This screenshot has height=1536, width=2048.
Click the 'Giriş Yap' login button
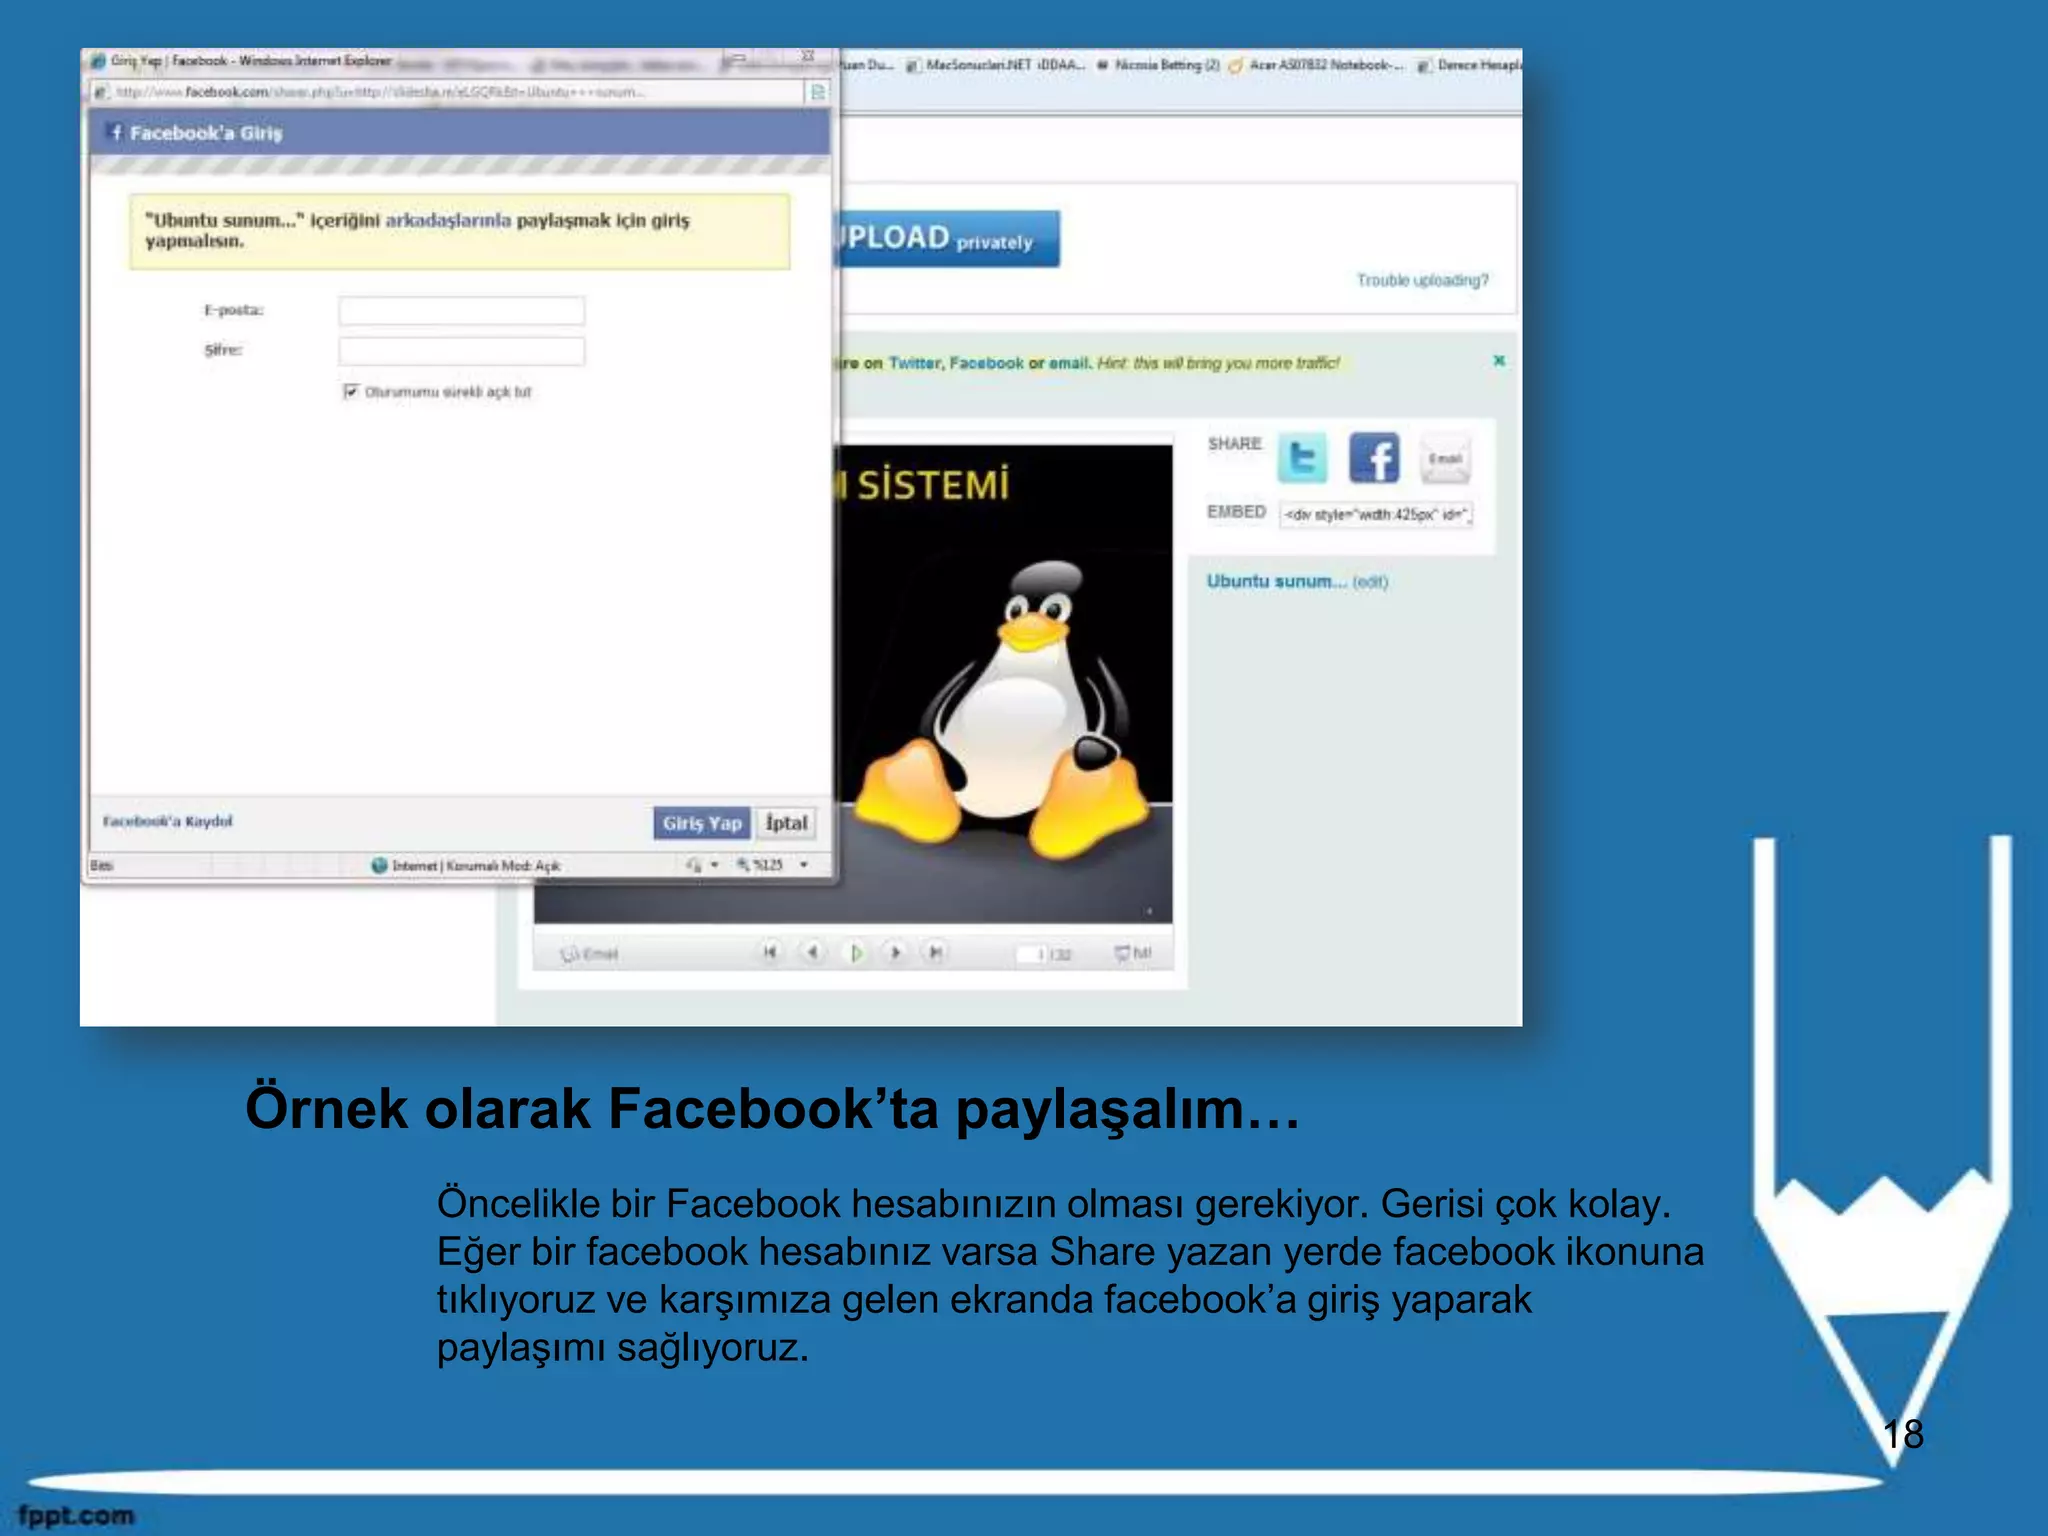(x=701, y=823)
